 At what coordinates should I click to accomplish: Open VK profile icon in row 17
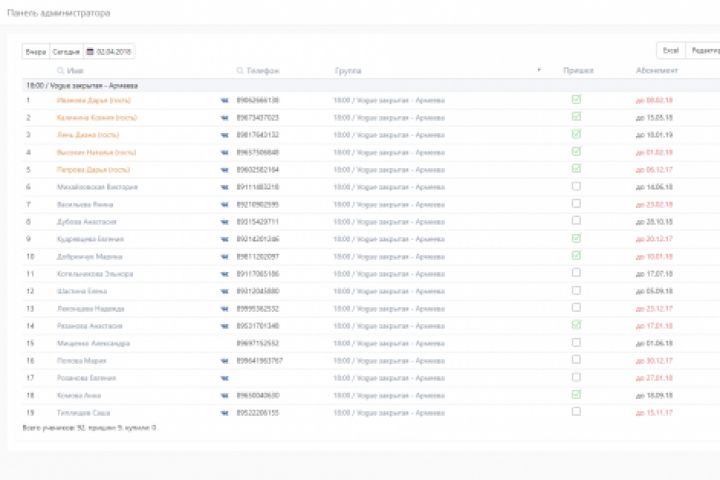coord(224,378)
